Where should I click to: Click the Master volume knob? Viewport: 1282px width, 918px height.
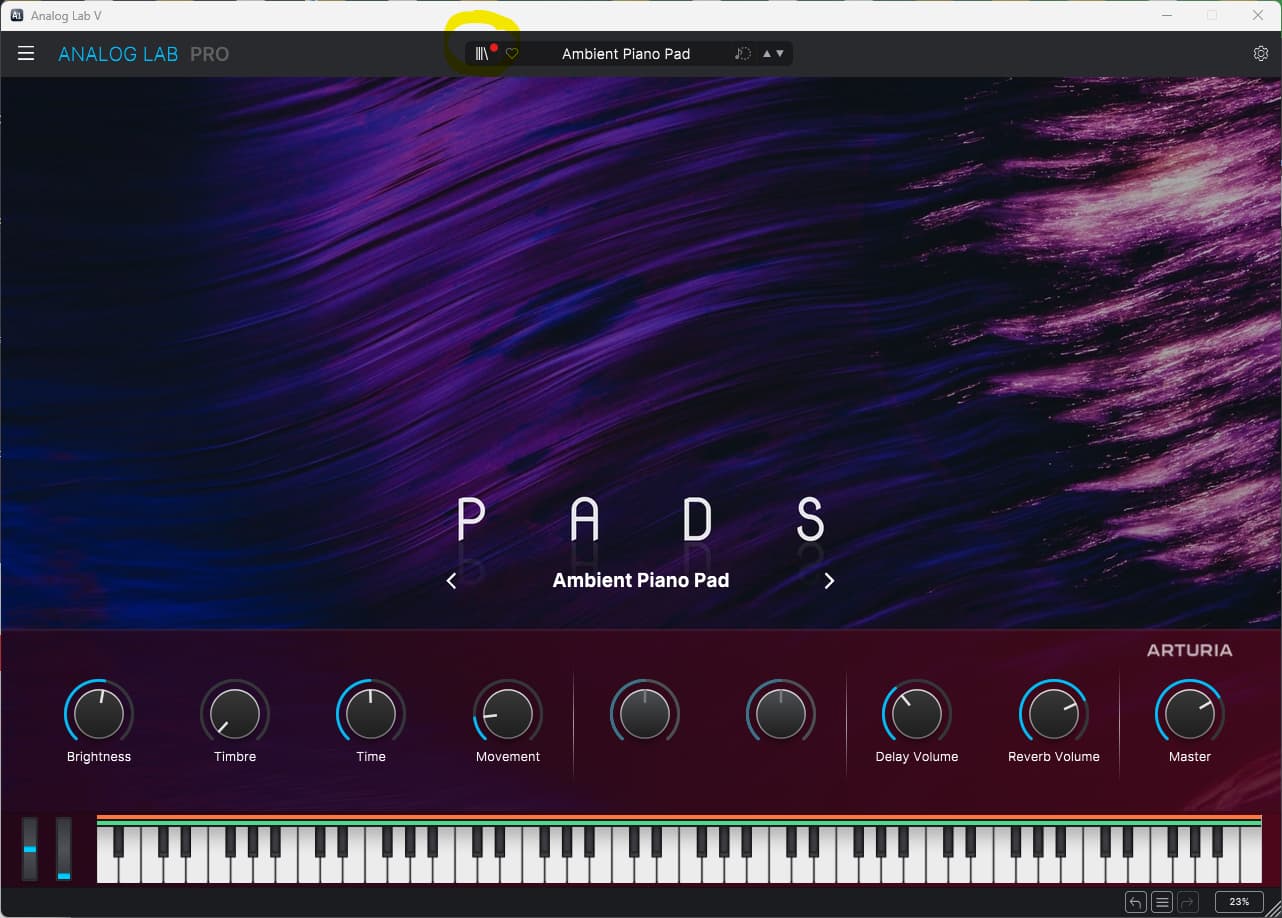click(x=1189, y=714)
